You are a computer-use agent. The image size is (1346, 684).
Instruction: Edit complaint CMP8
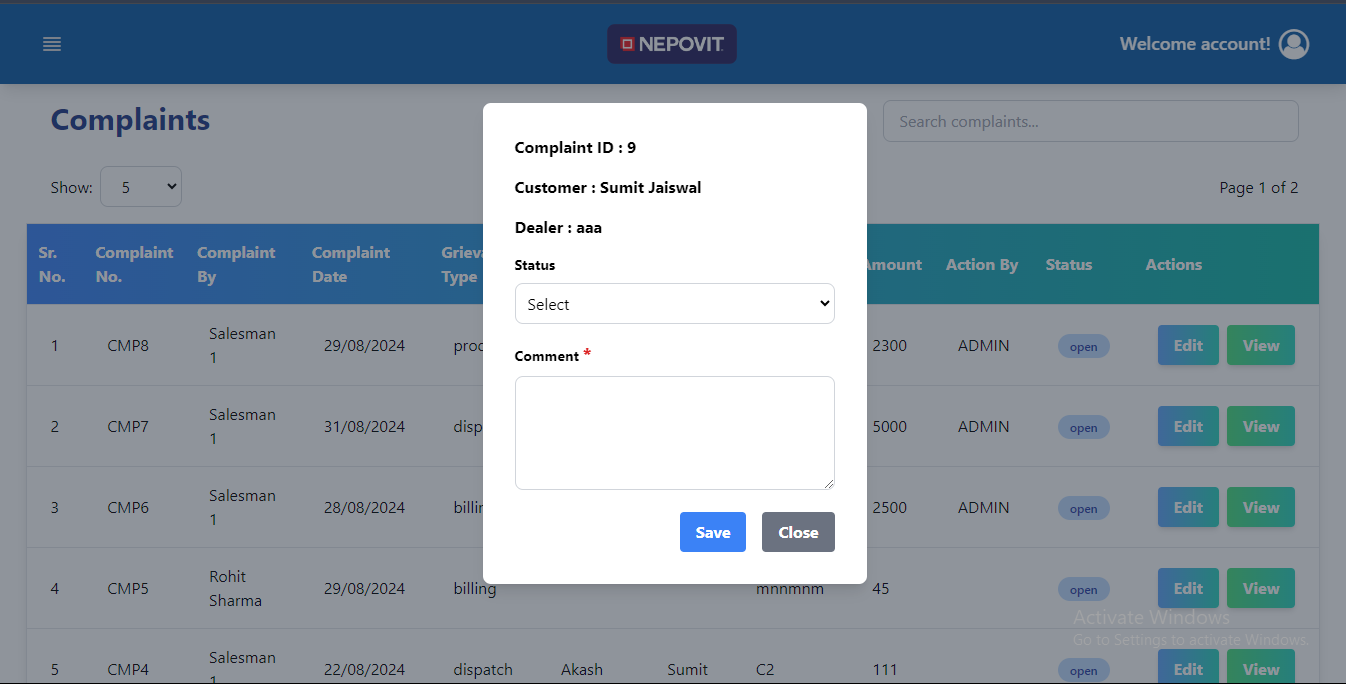coord(1188,345)
